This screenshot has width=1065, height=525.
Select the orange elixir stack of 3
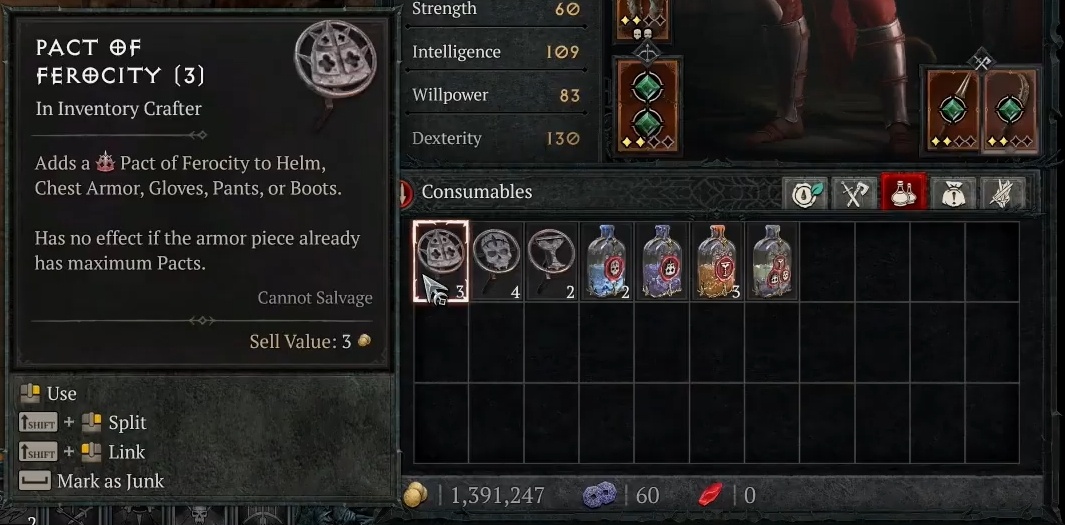tap(717, 261)
